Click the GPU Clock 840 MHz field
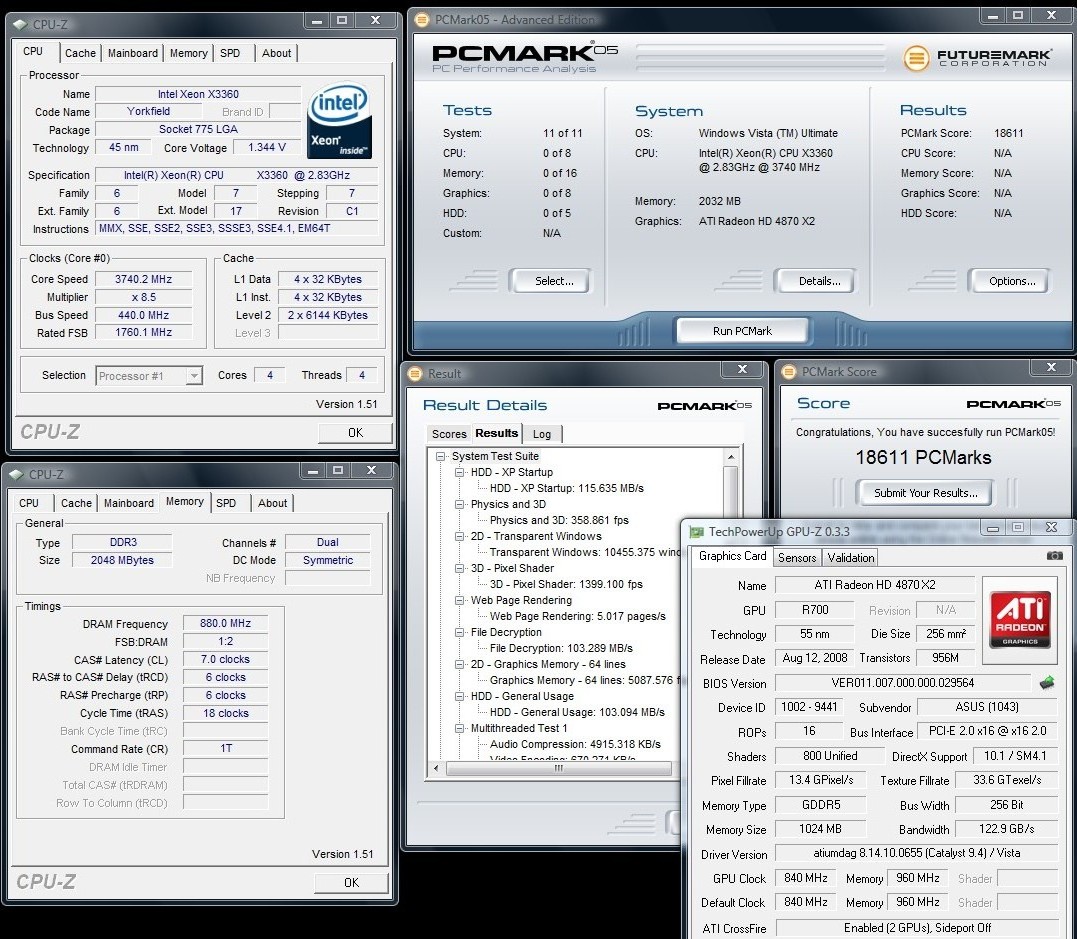Viewport: 1077px width, 939px height. (805, 878)
